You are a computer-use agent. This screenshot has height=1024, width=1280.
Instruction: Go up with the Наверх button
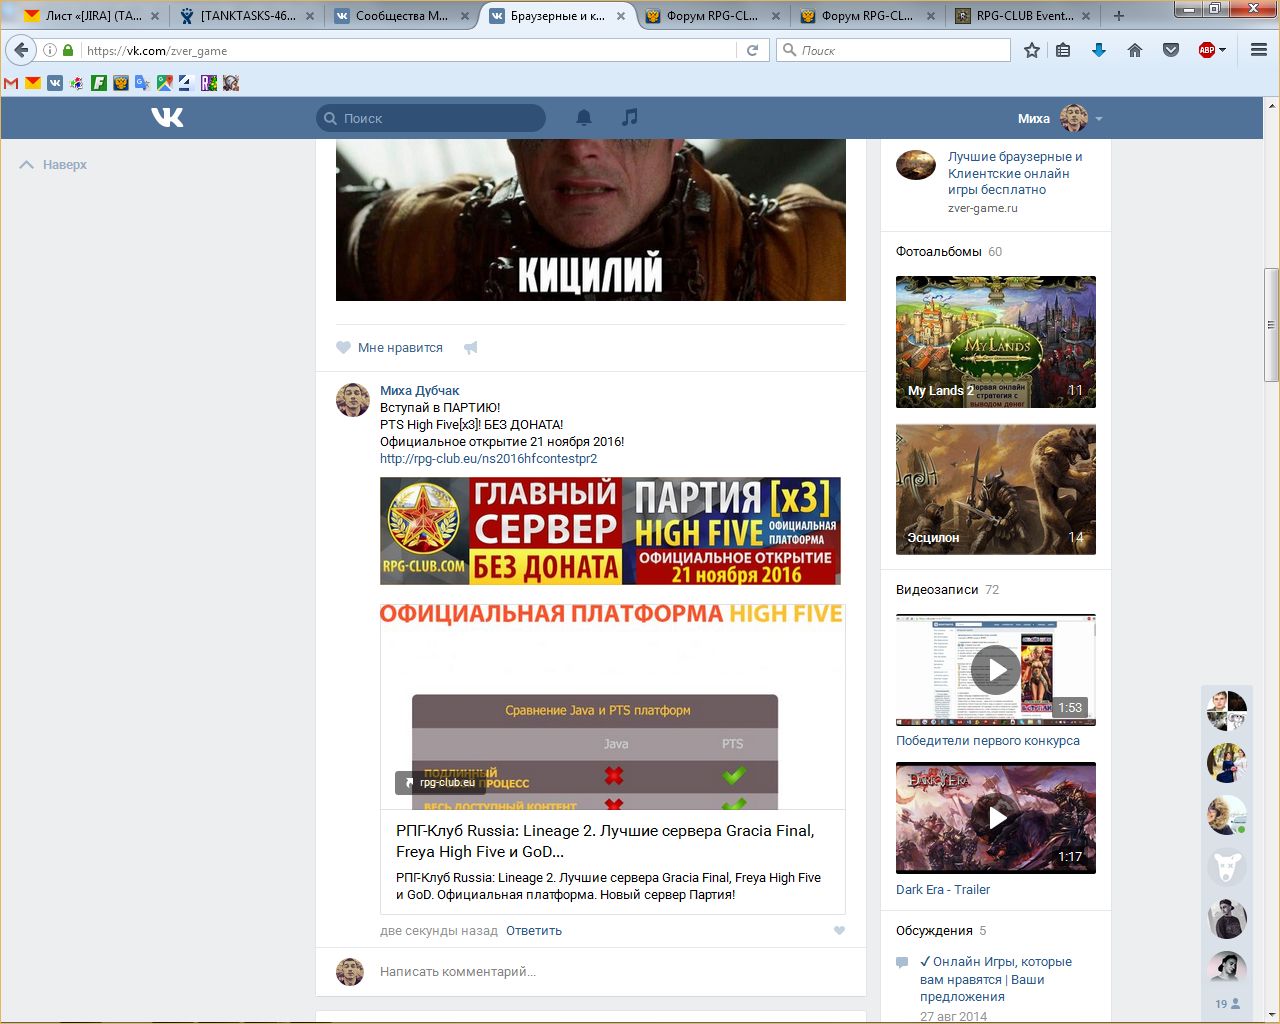tap(54, 165)
